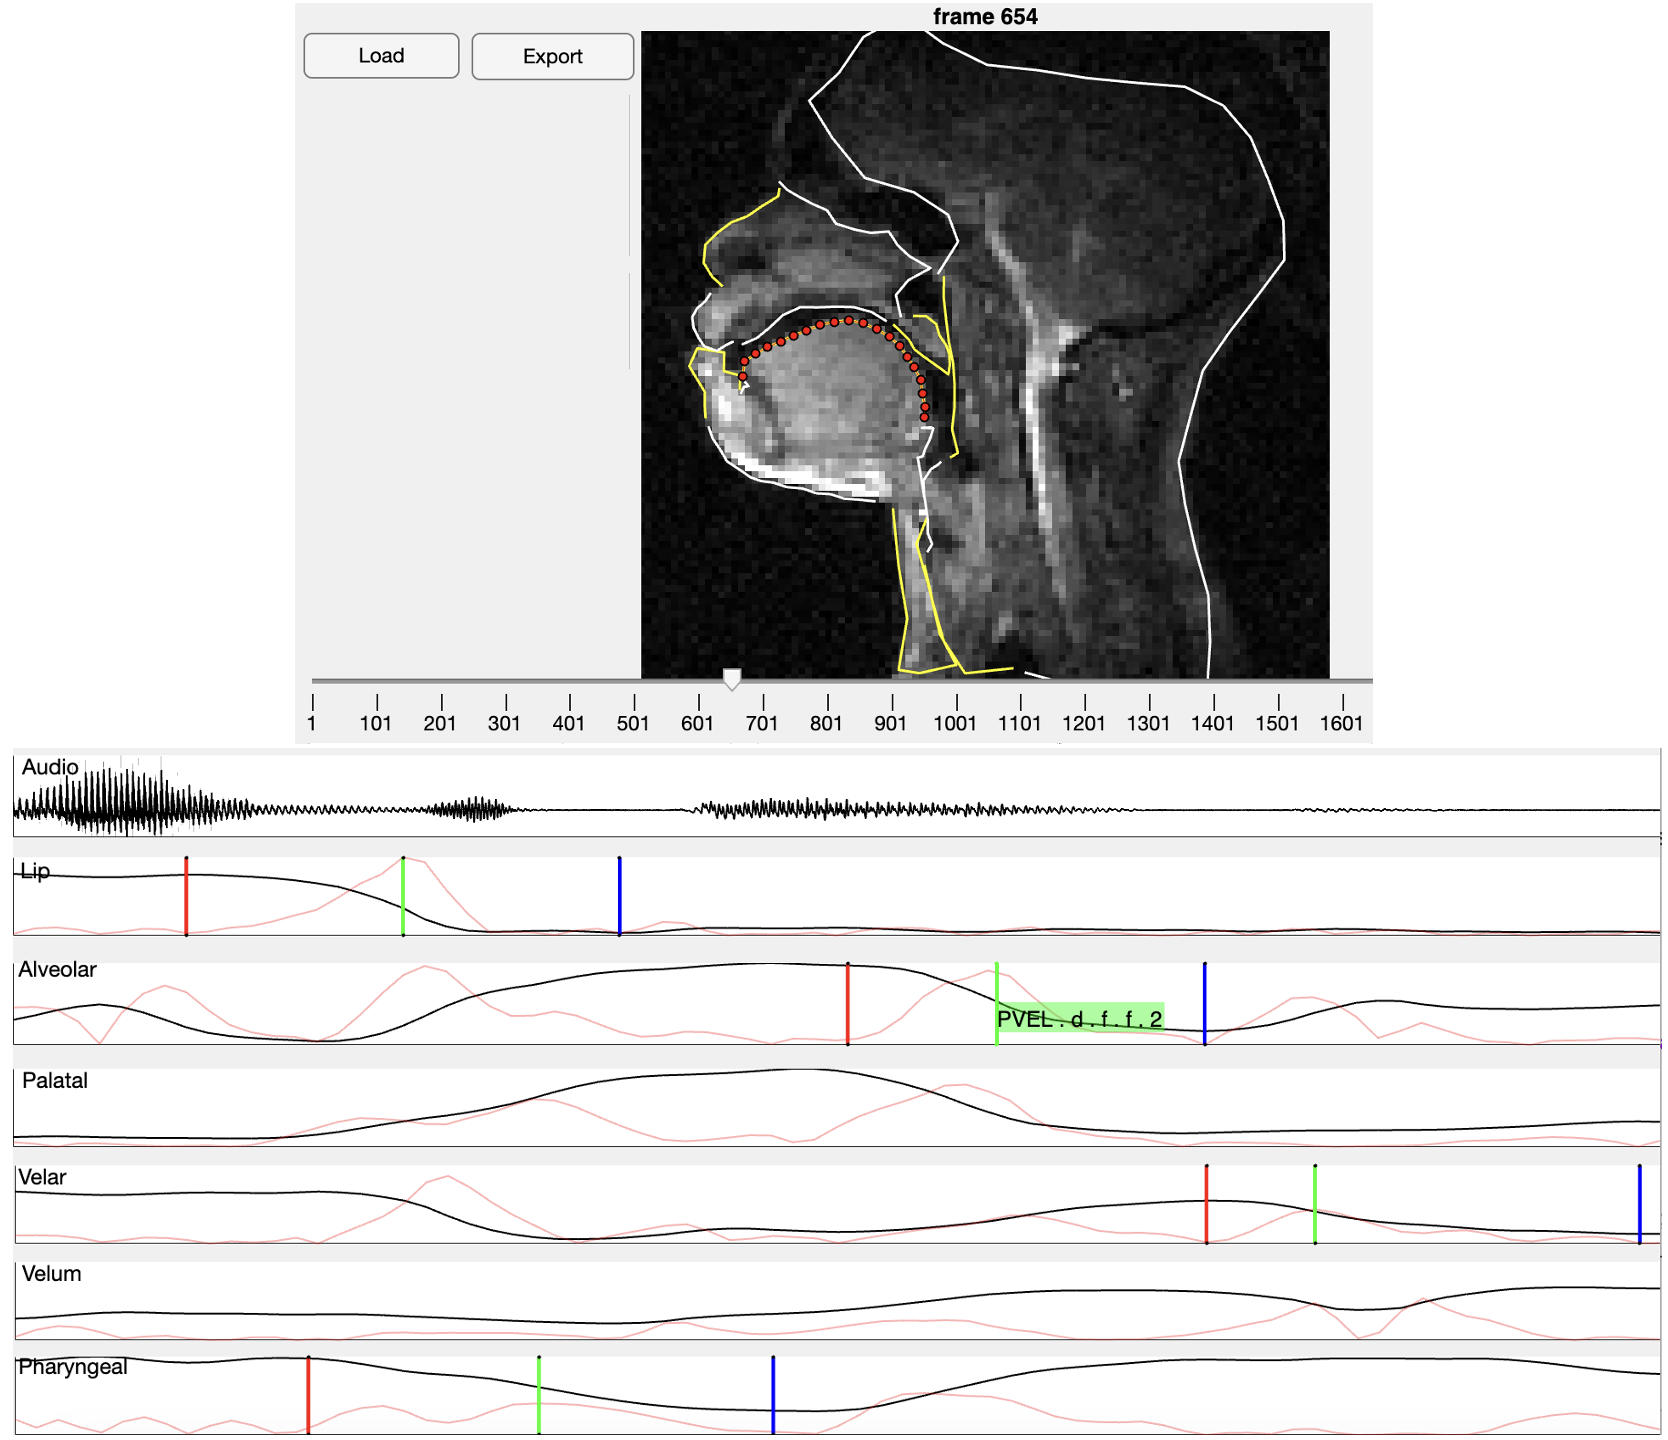Select the blue marker in Alveolar track
This screenshot has height=1440, width=1668.
point(1205,1004)
